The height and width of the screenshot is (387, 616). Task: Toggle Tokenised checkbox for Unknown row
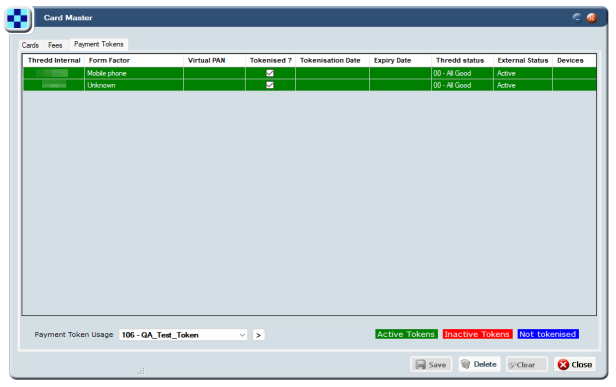click(x=270, y=85)
